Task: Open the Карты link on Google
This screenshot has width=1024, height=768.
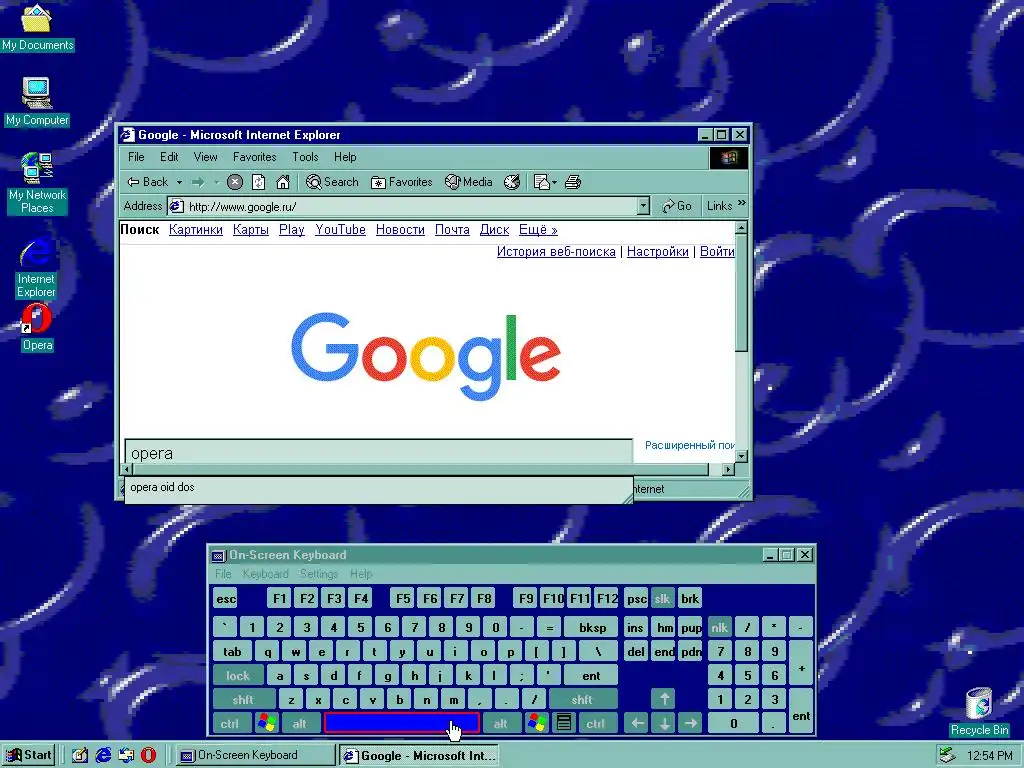Action: tap(251, 230)
